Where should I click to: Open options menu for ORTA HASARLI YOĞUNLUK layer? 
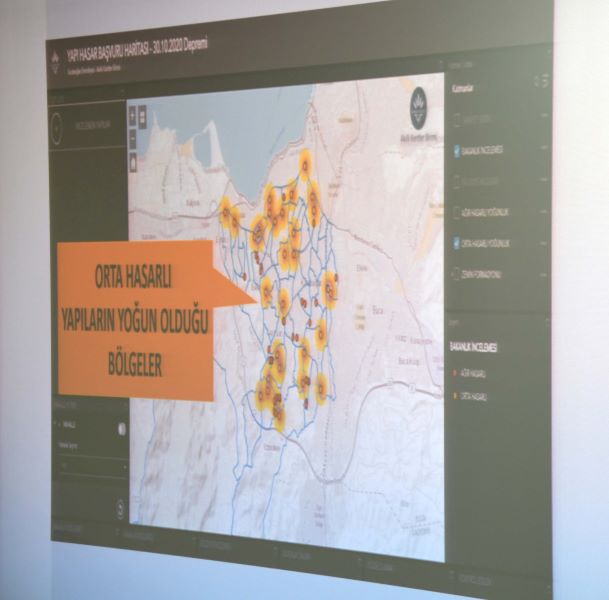click(x=544, y=243)
